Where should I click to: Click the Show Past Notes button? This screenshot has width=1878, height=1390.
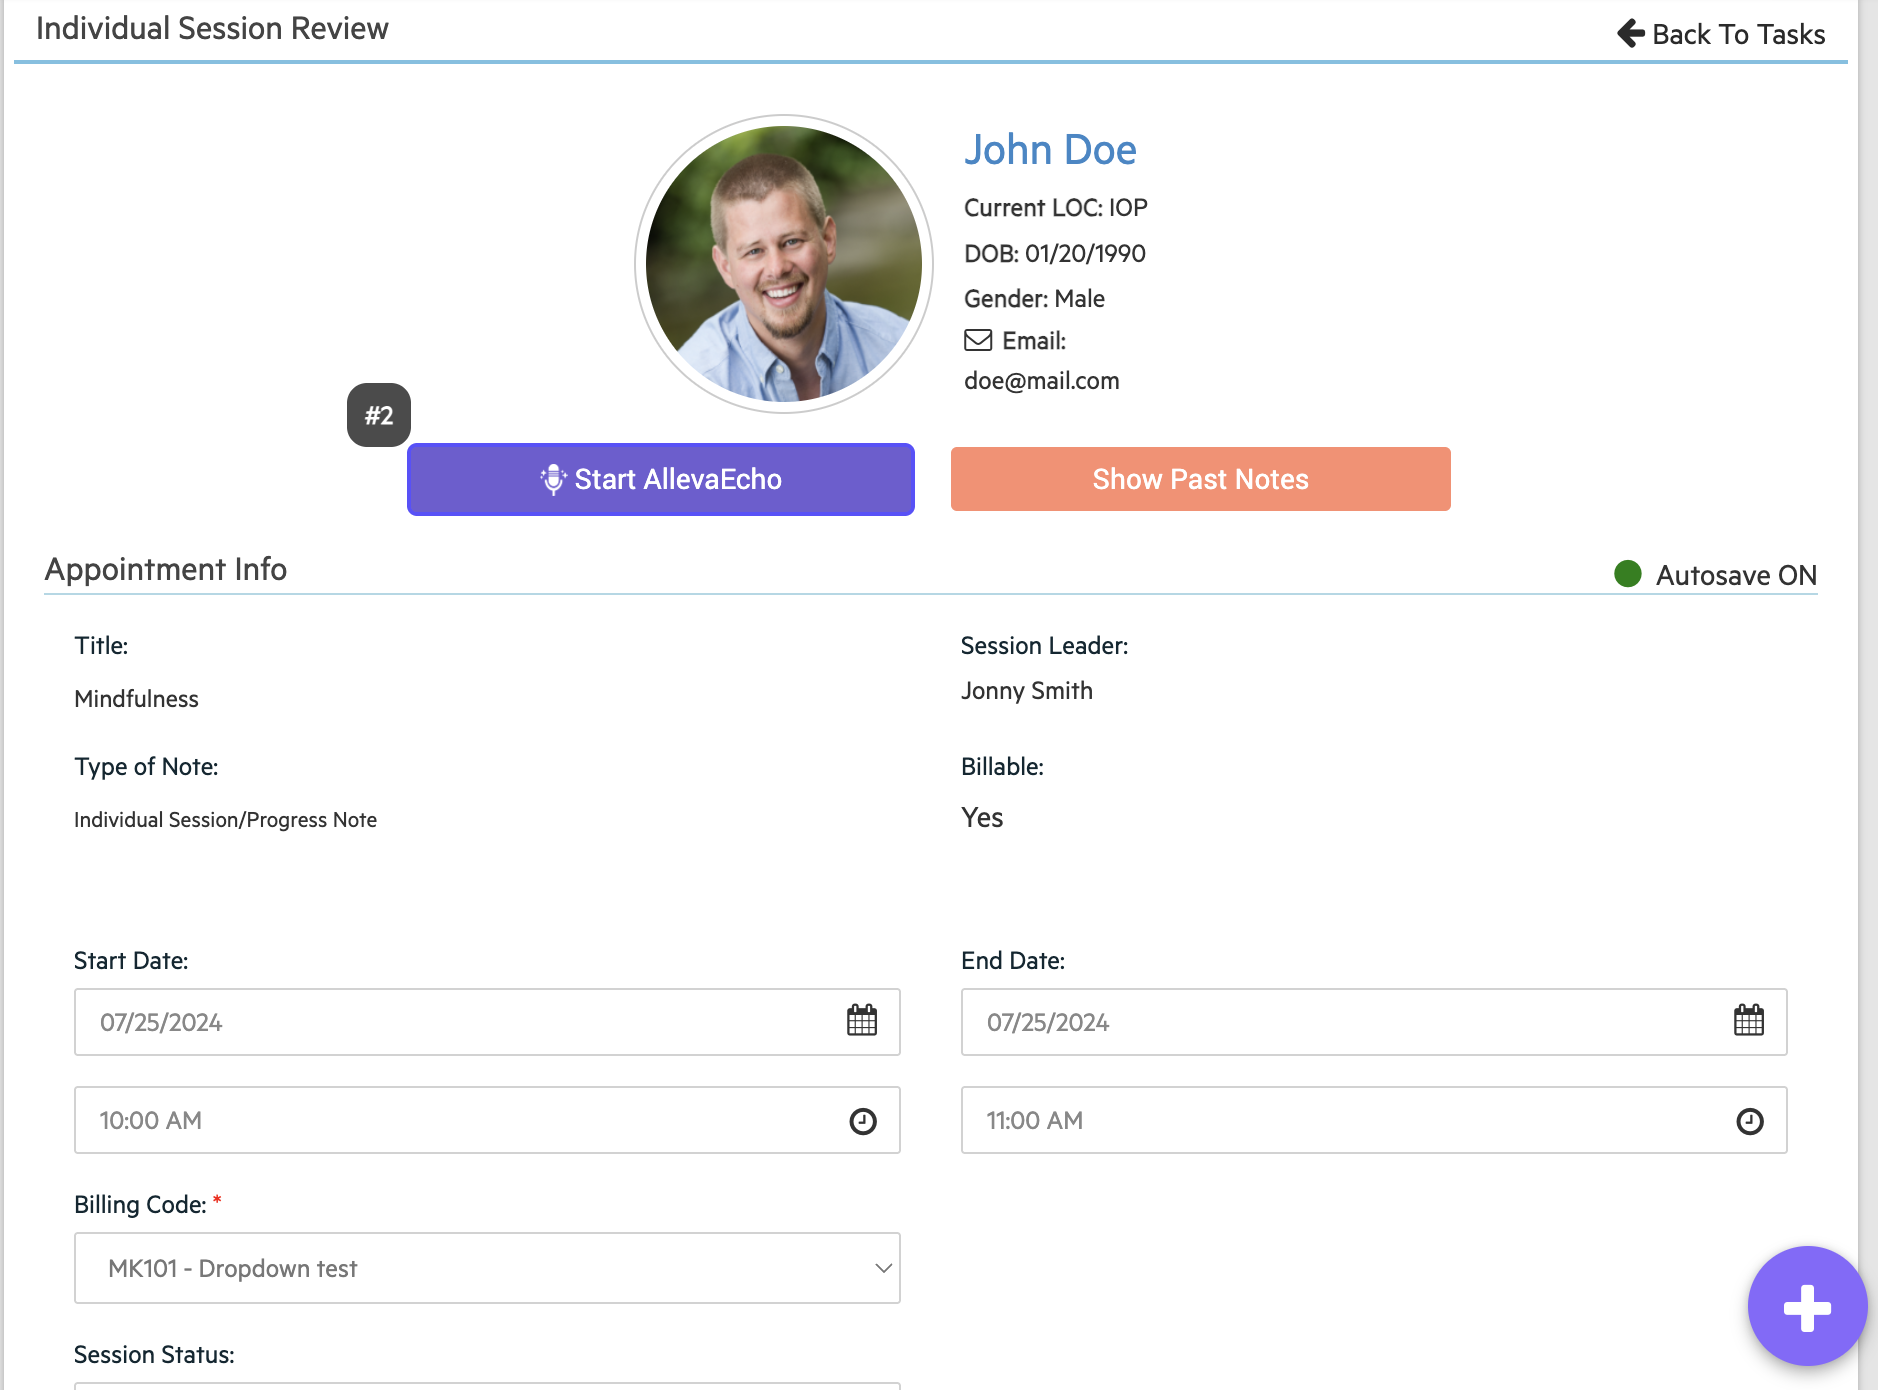coord(1200,479)
